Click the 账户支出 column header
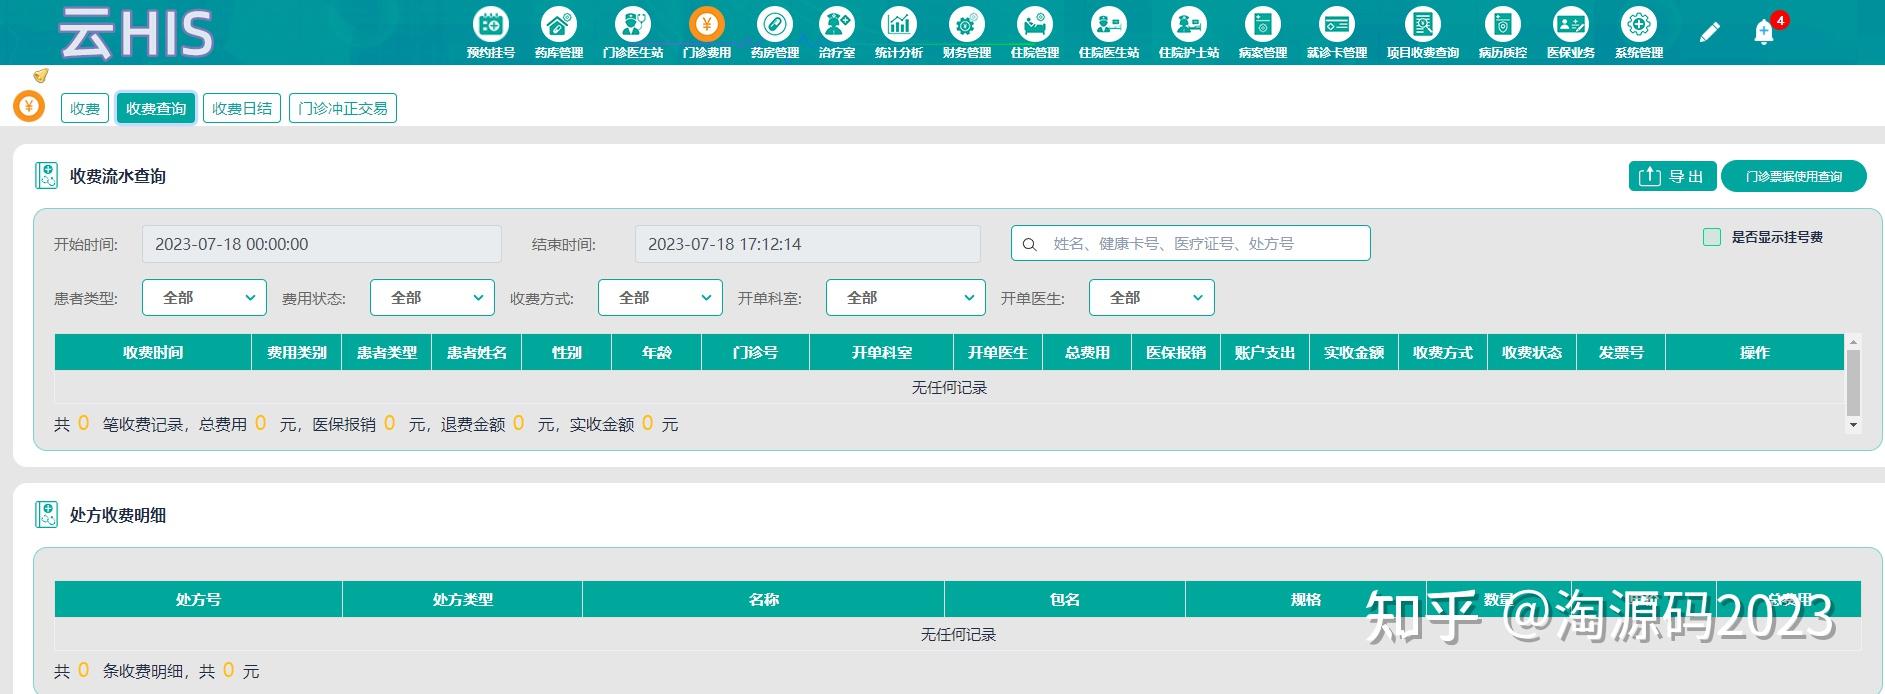Viewport: 1885px width, 694px height. pos(1265,352)
